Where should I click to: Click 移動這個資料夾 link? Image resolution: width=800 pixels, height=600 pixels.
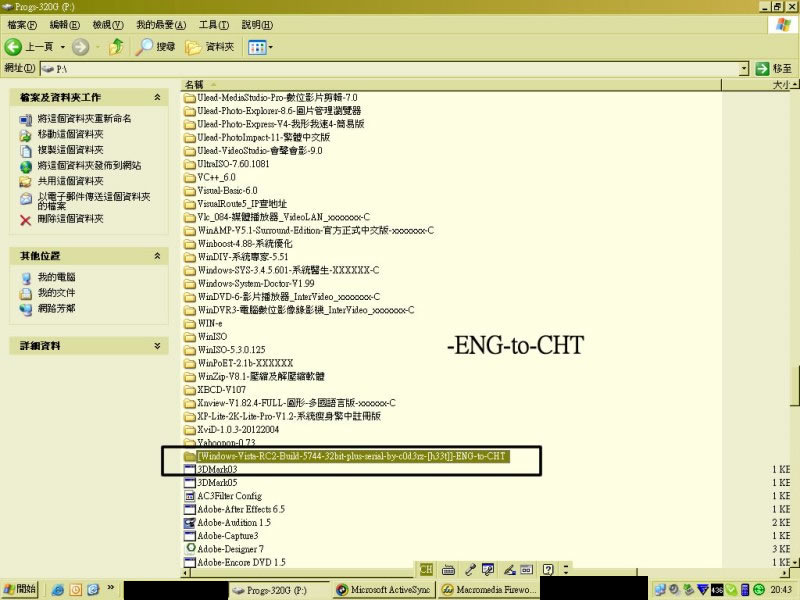(x=70, y=134)
